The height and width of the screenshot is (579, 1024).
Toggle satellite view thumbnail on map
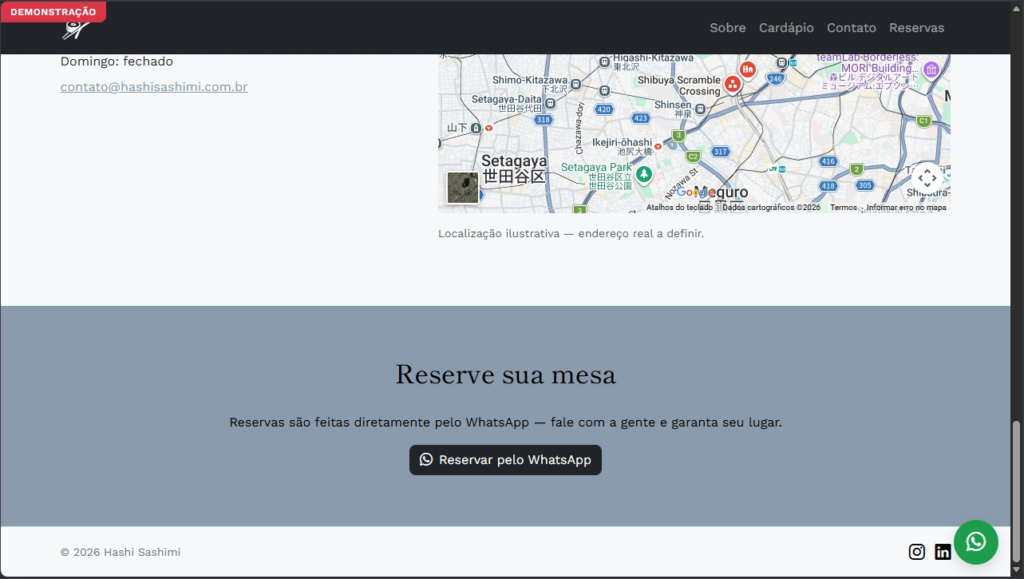[462, 187]
